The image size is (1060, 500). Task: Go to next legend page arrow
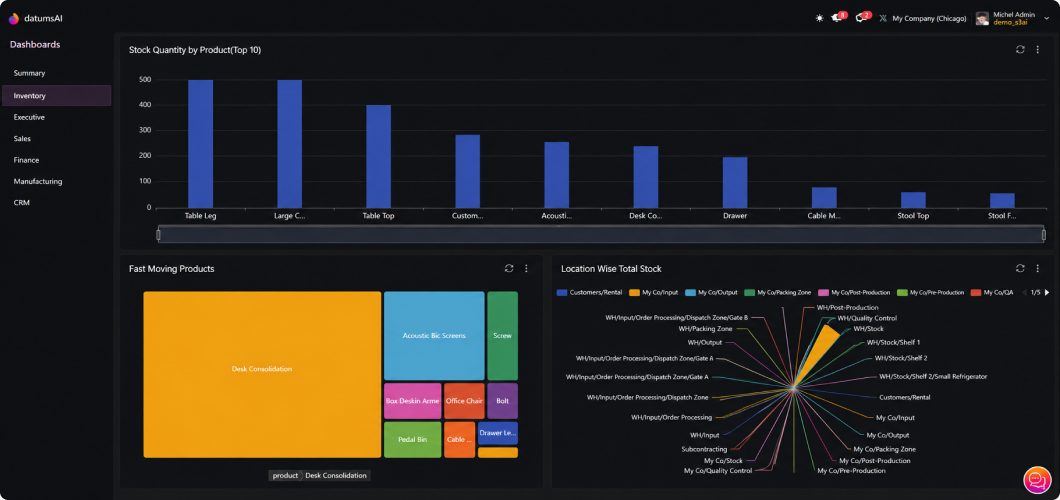[x=1047, y=293]
